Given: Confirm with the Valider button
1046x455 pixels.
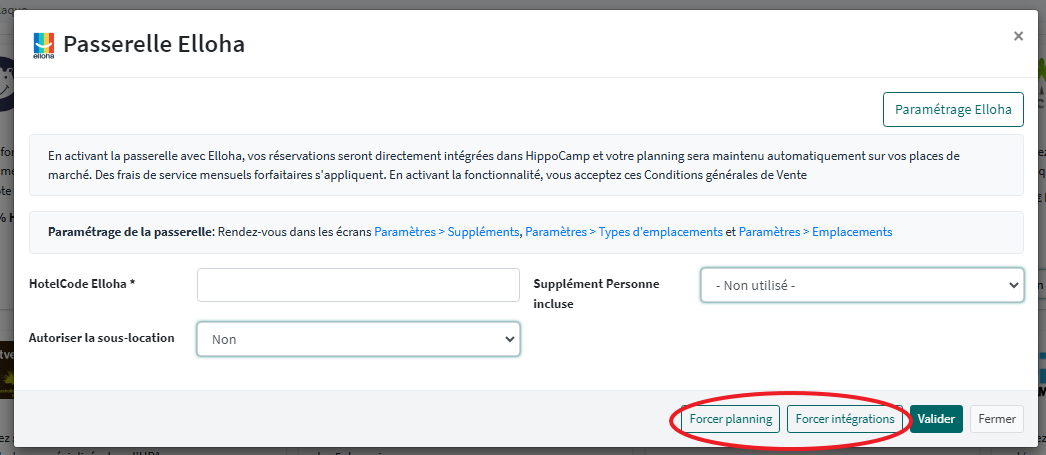Looking at the screenshot, I should [x=936, y=419].
